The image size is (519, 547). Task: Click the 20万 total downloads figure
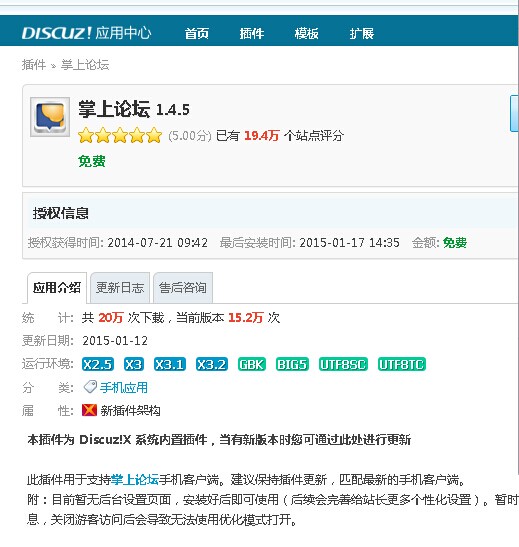[x=111, y=317]
